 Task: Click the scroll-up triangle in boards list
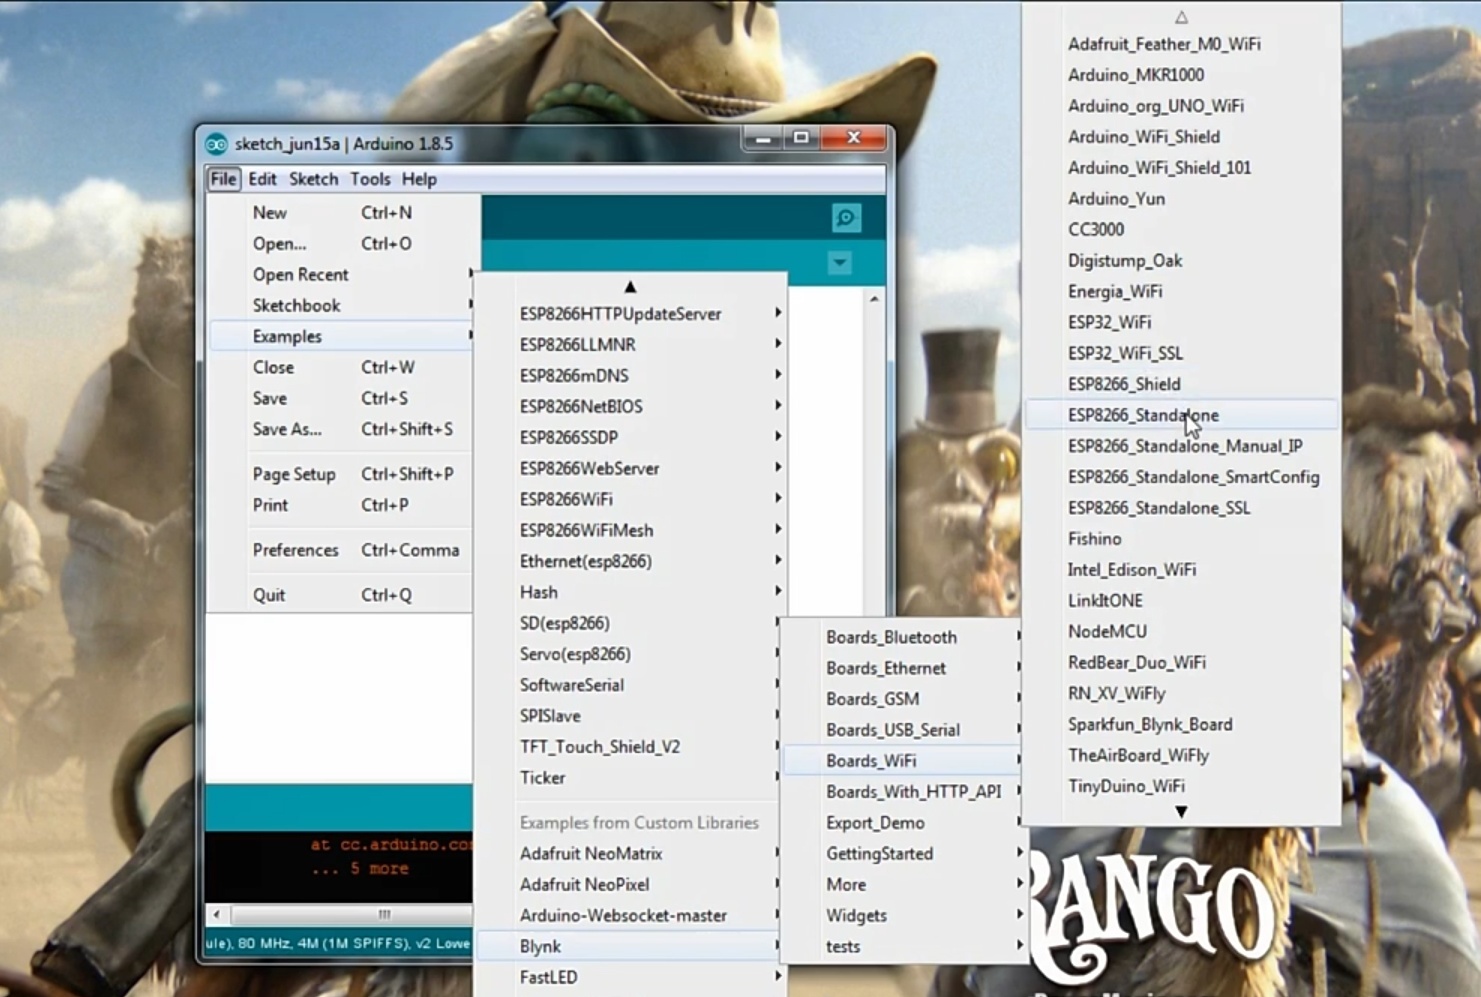1181,17
